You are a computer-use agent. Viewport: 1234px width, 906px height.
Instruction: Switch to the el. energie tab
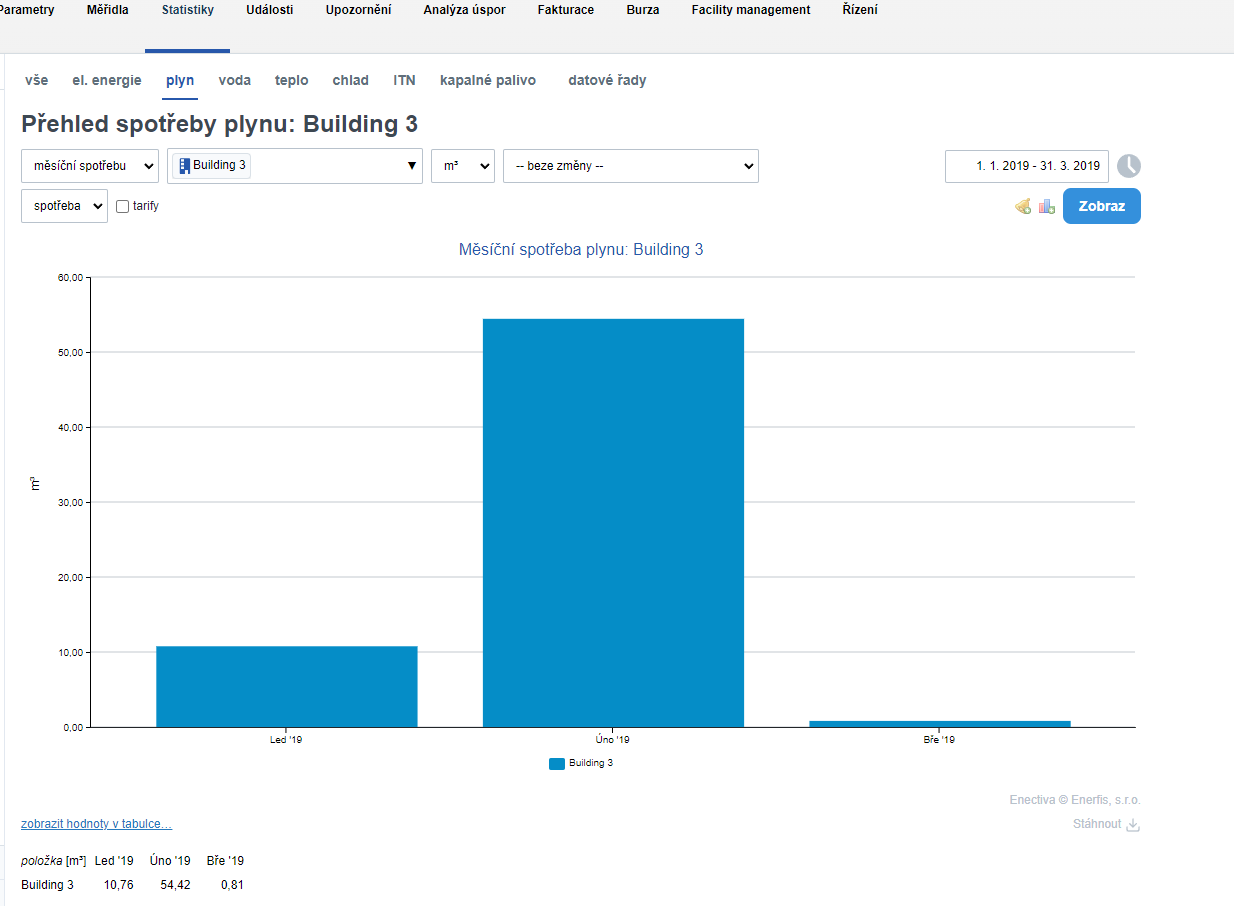point(107,80)
